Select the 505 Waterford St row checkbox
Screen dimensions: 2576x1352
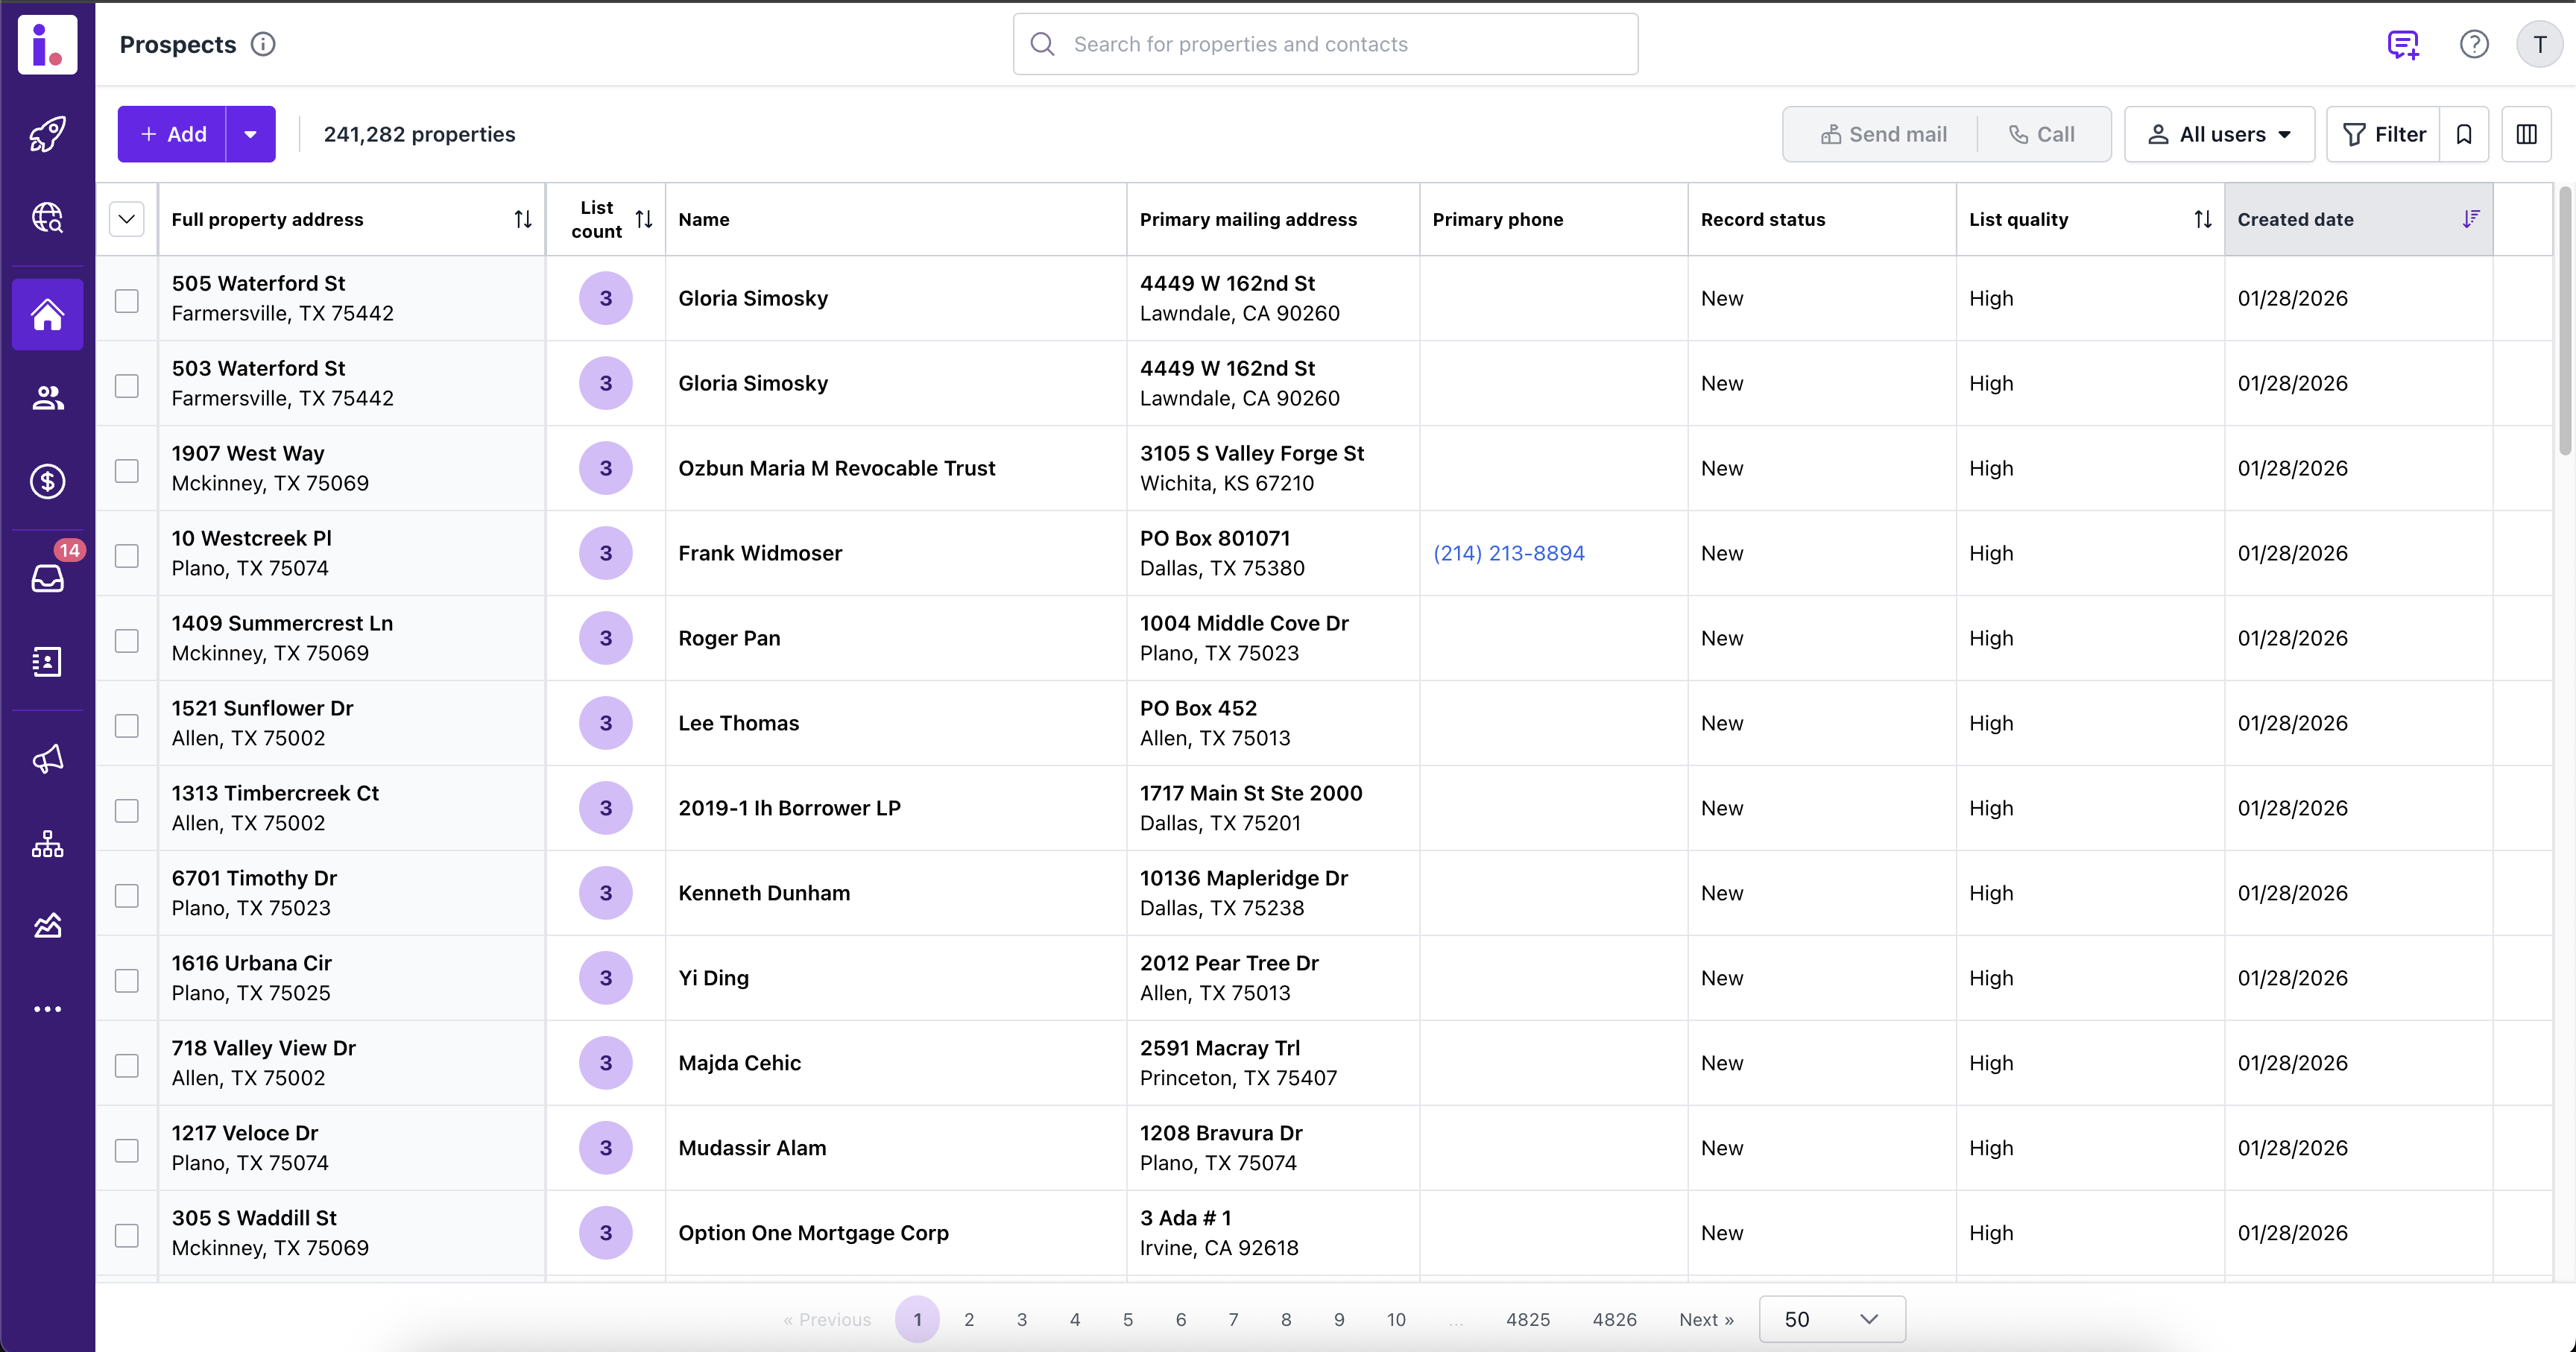tap(127, 300)
